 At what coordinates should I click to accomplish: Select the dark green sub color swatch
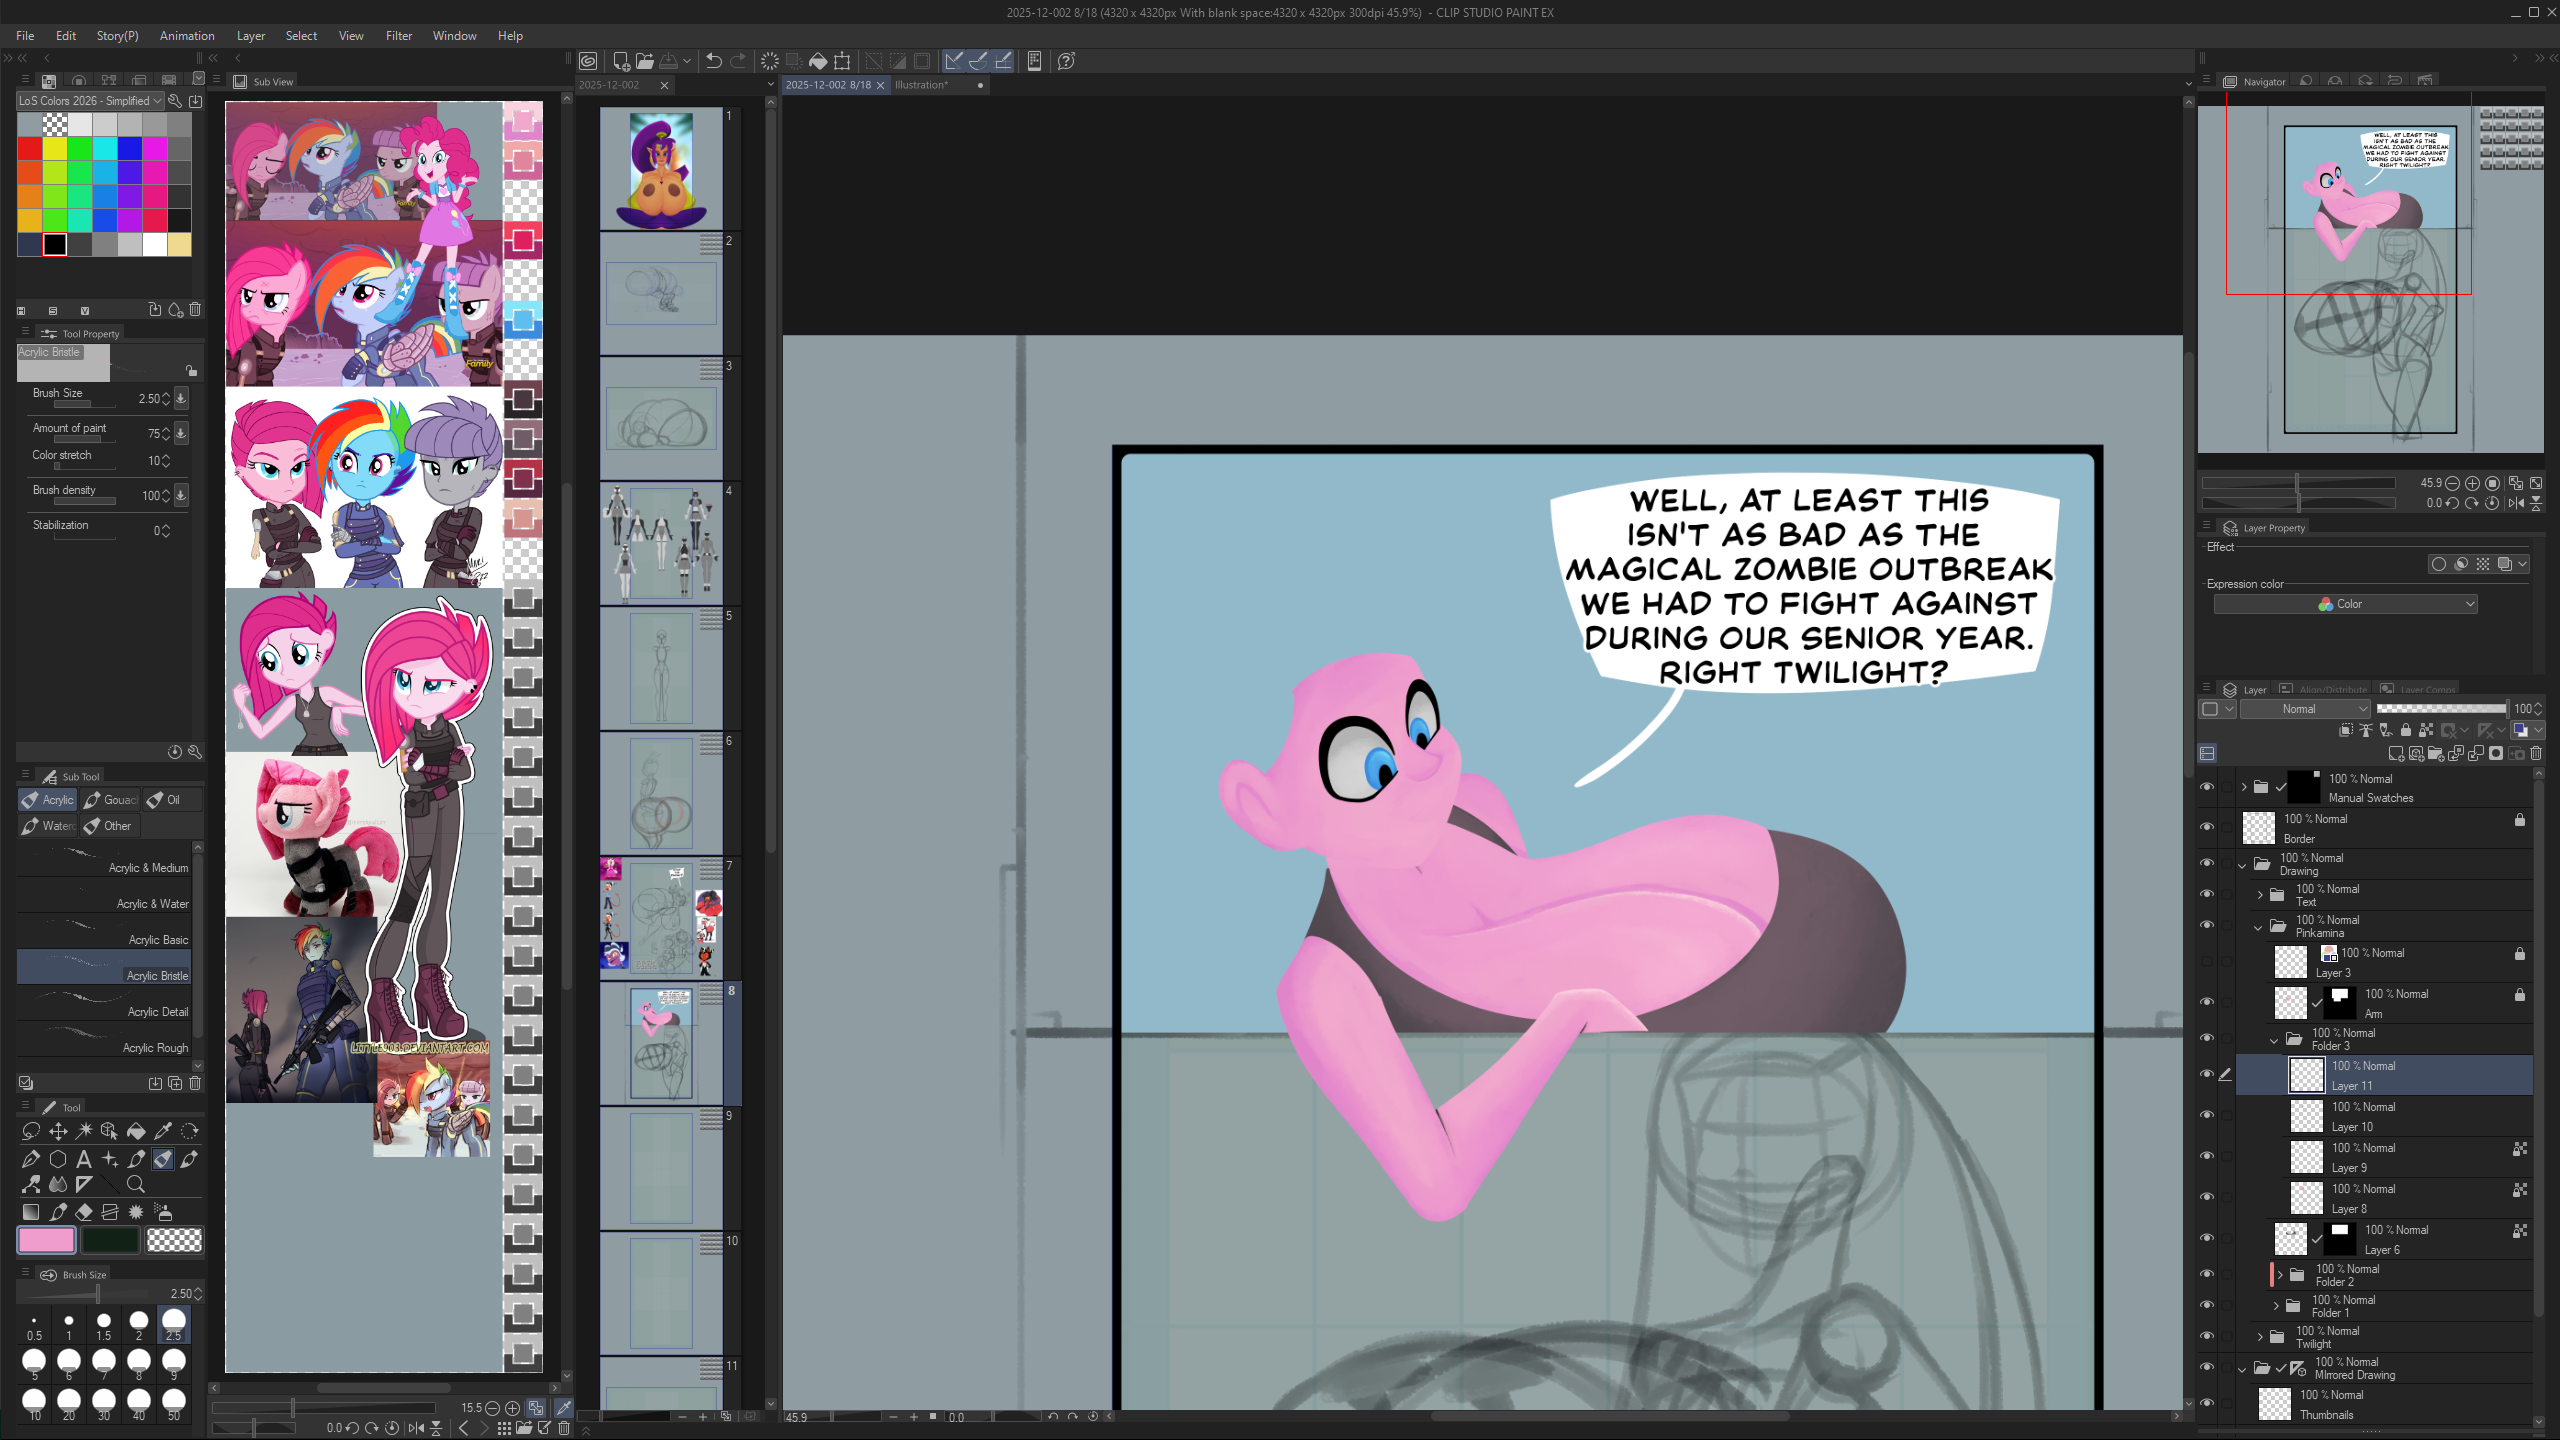pyautogui.click(x=110, y=1240)
